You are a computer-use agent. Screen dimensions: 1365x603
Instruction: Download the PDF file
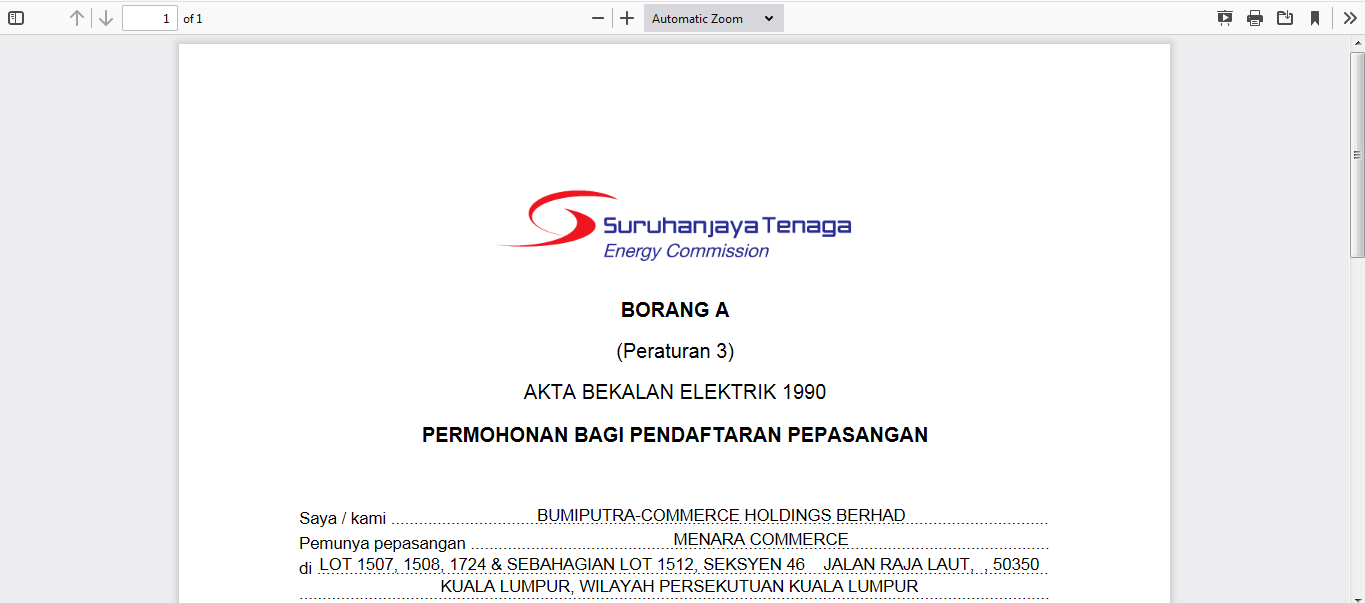[1285, 18]
